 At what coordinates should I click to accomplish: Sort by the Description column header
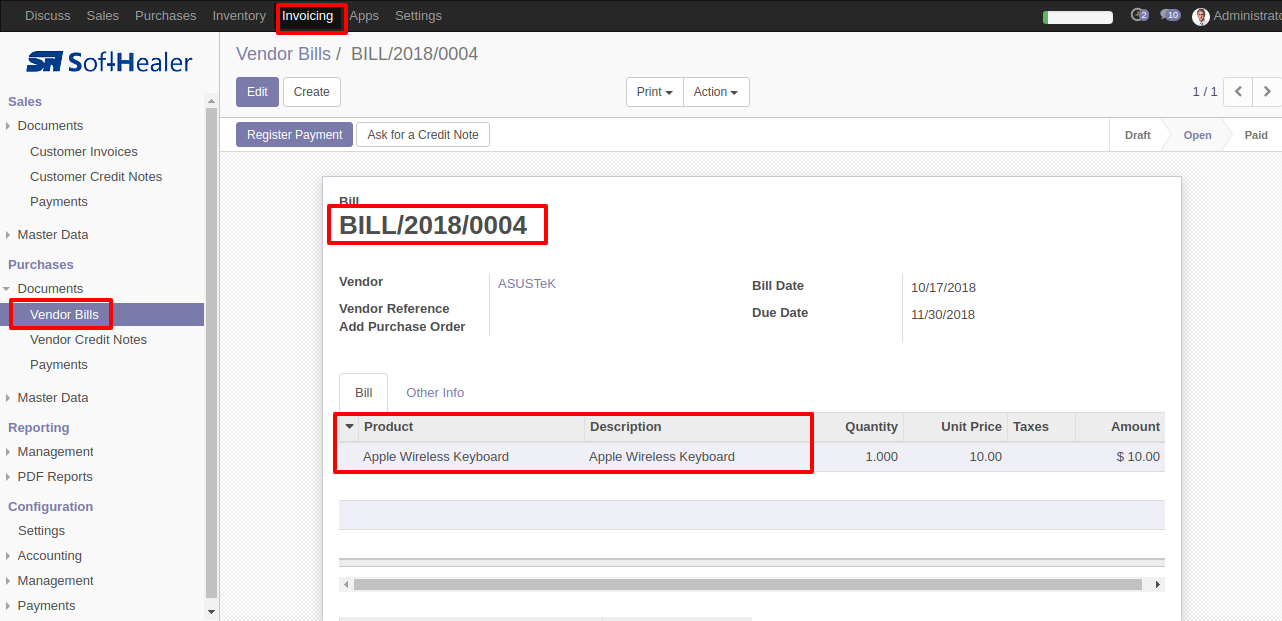(698, 427)
